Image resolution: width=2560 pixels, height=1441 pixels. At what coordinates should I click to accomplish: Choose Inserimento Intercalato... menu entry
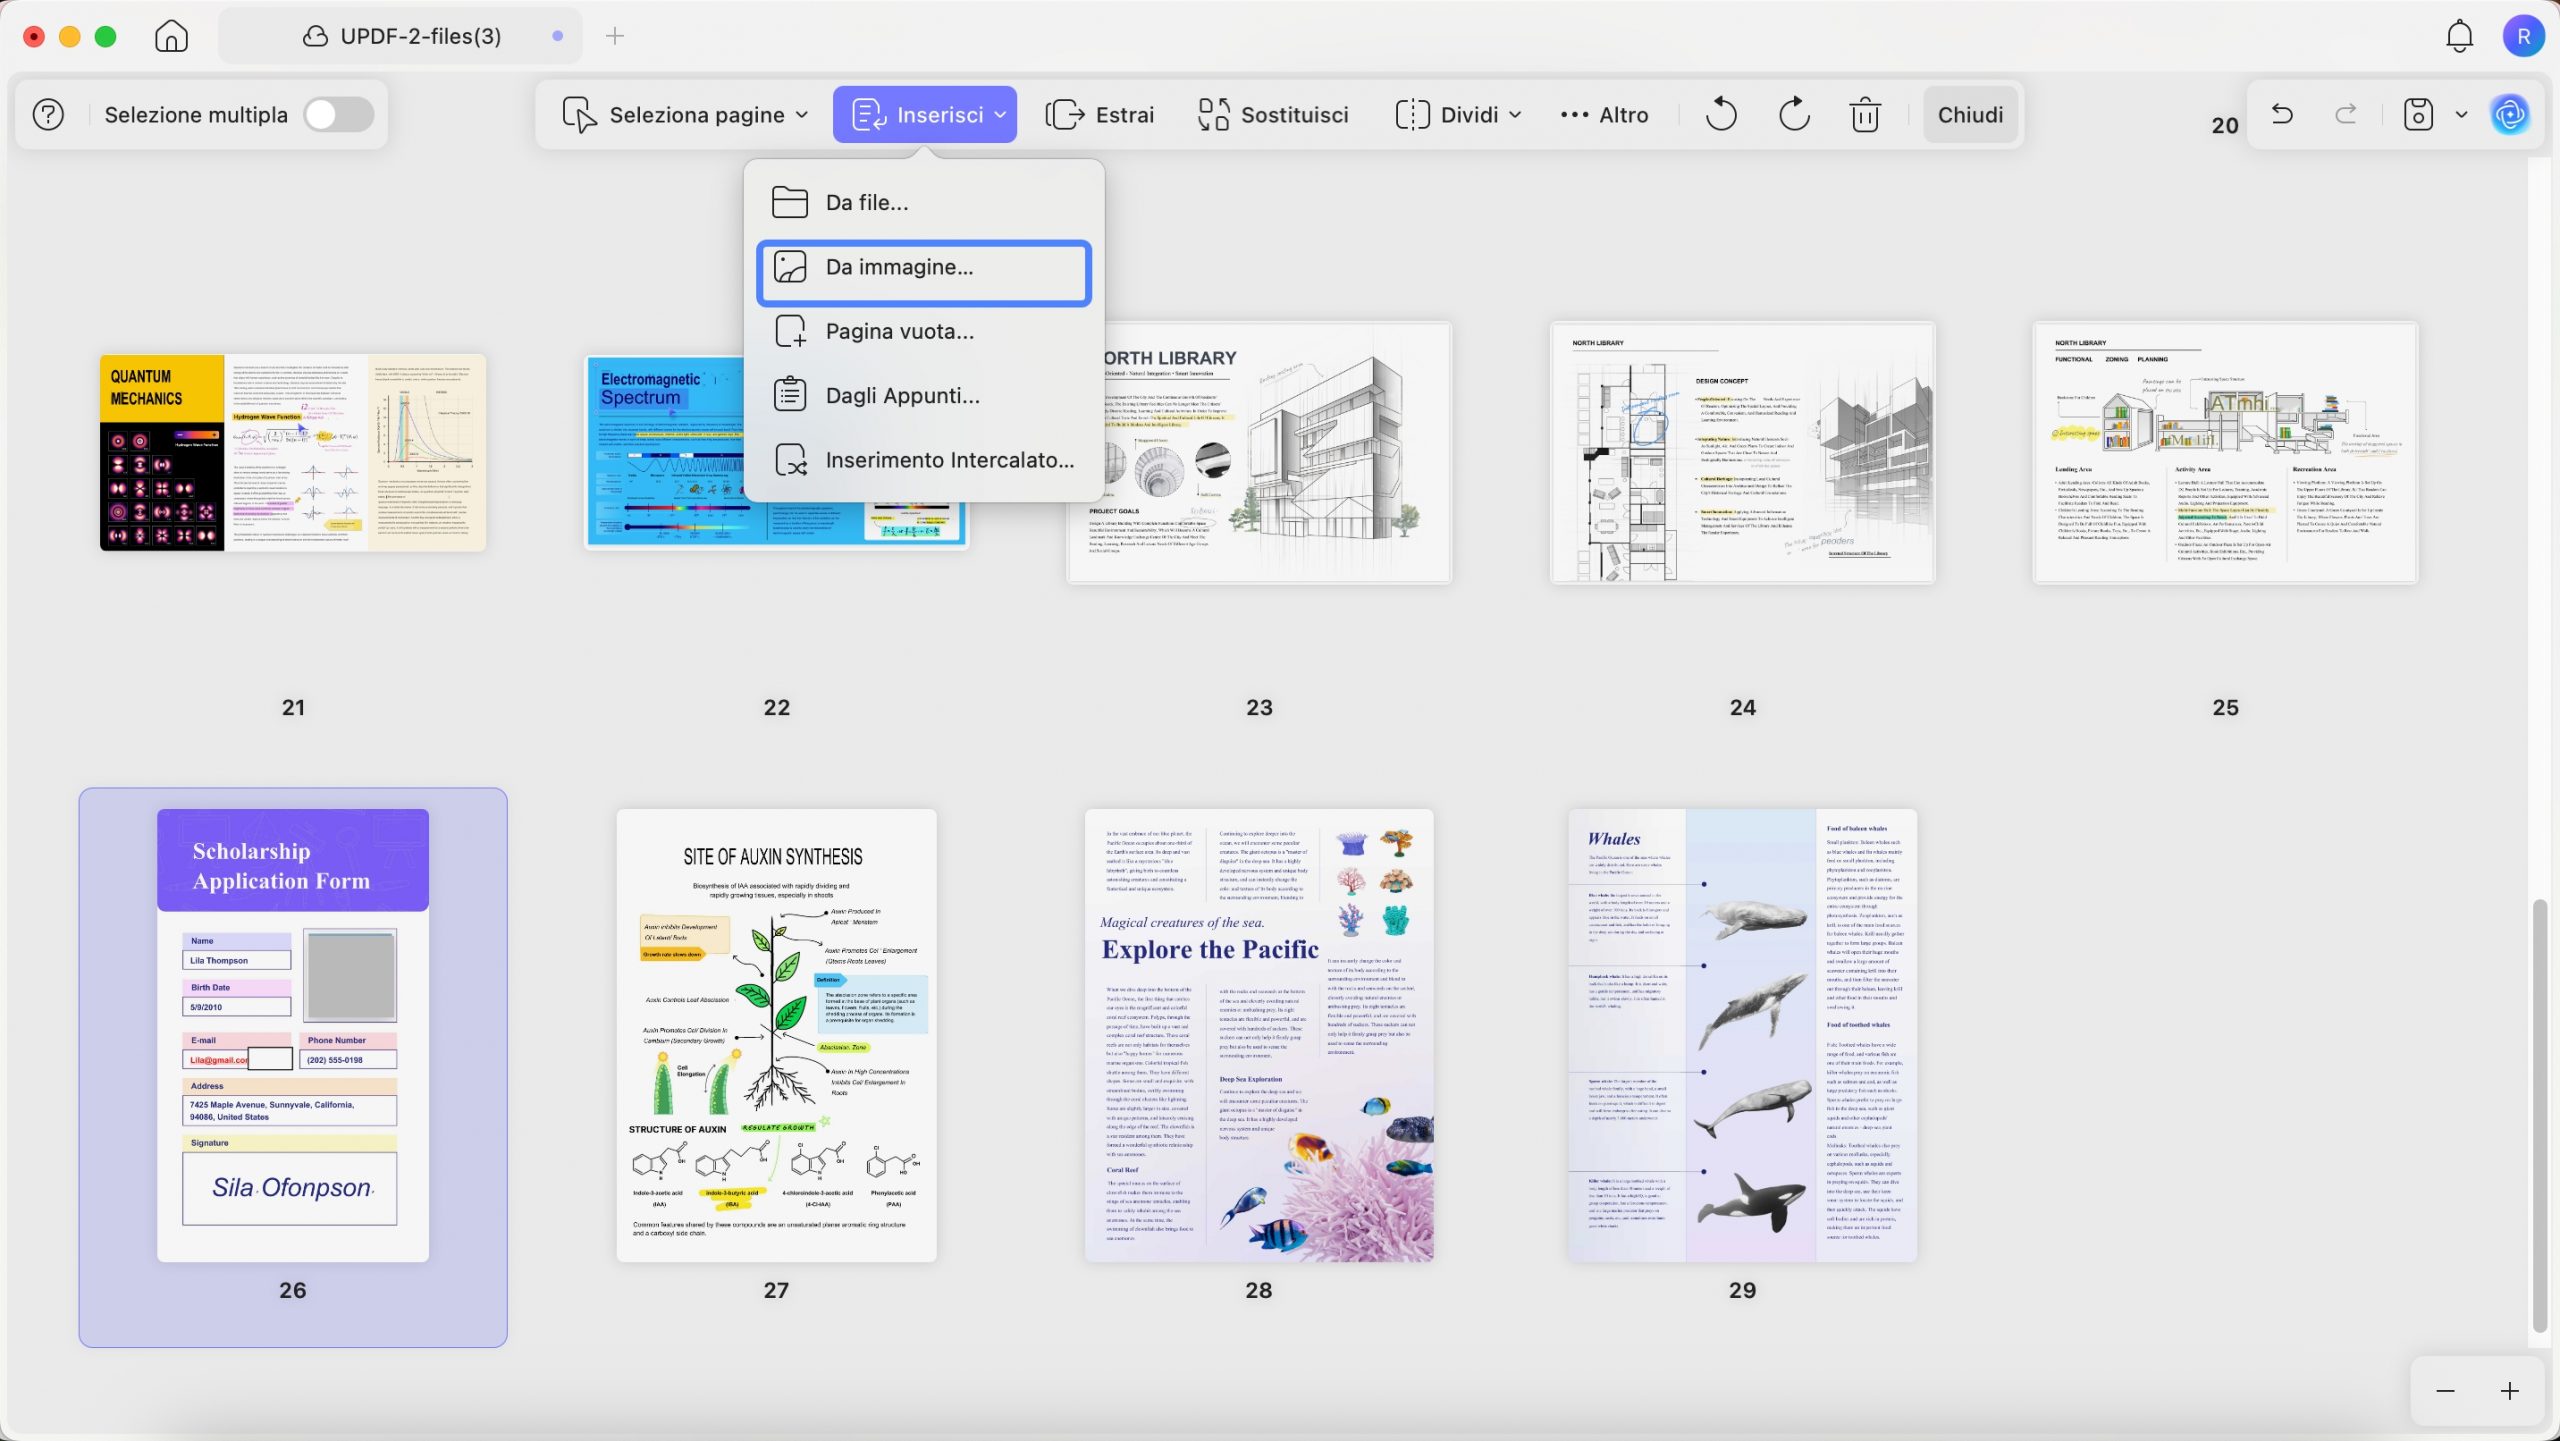(x=924, y=460)
